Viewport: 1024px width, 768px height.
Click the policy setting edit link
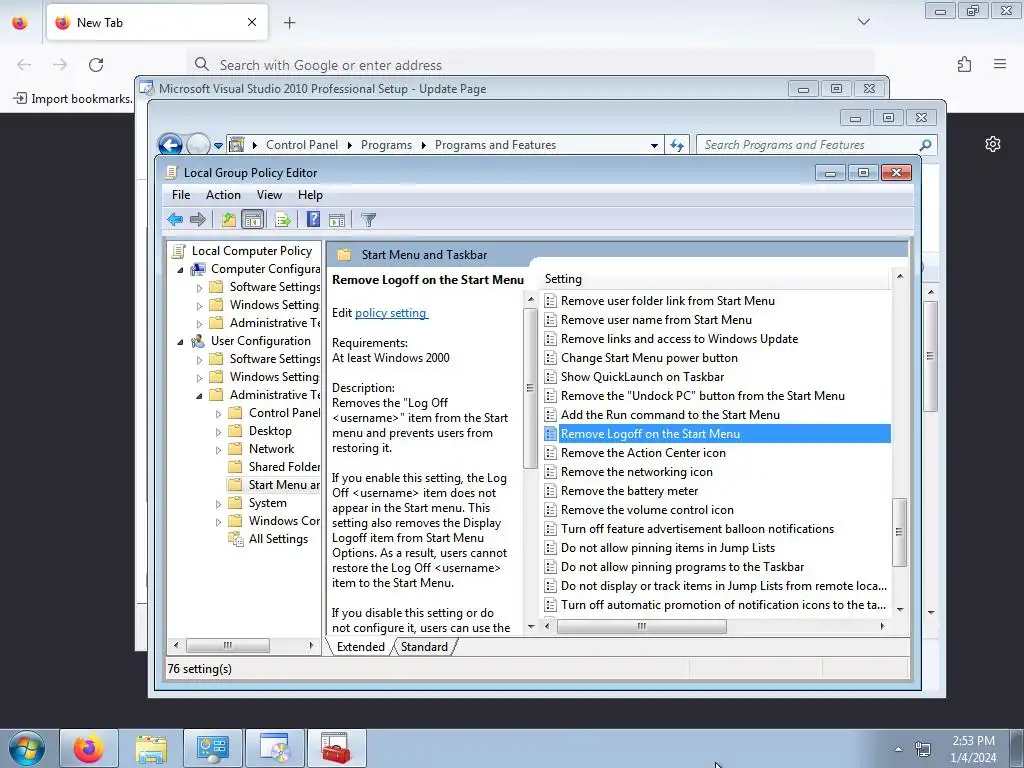pos(391,313)
